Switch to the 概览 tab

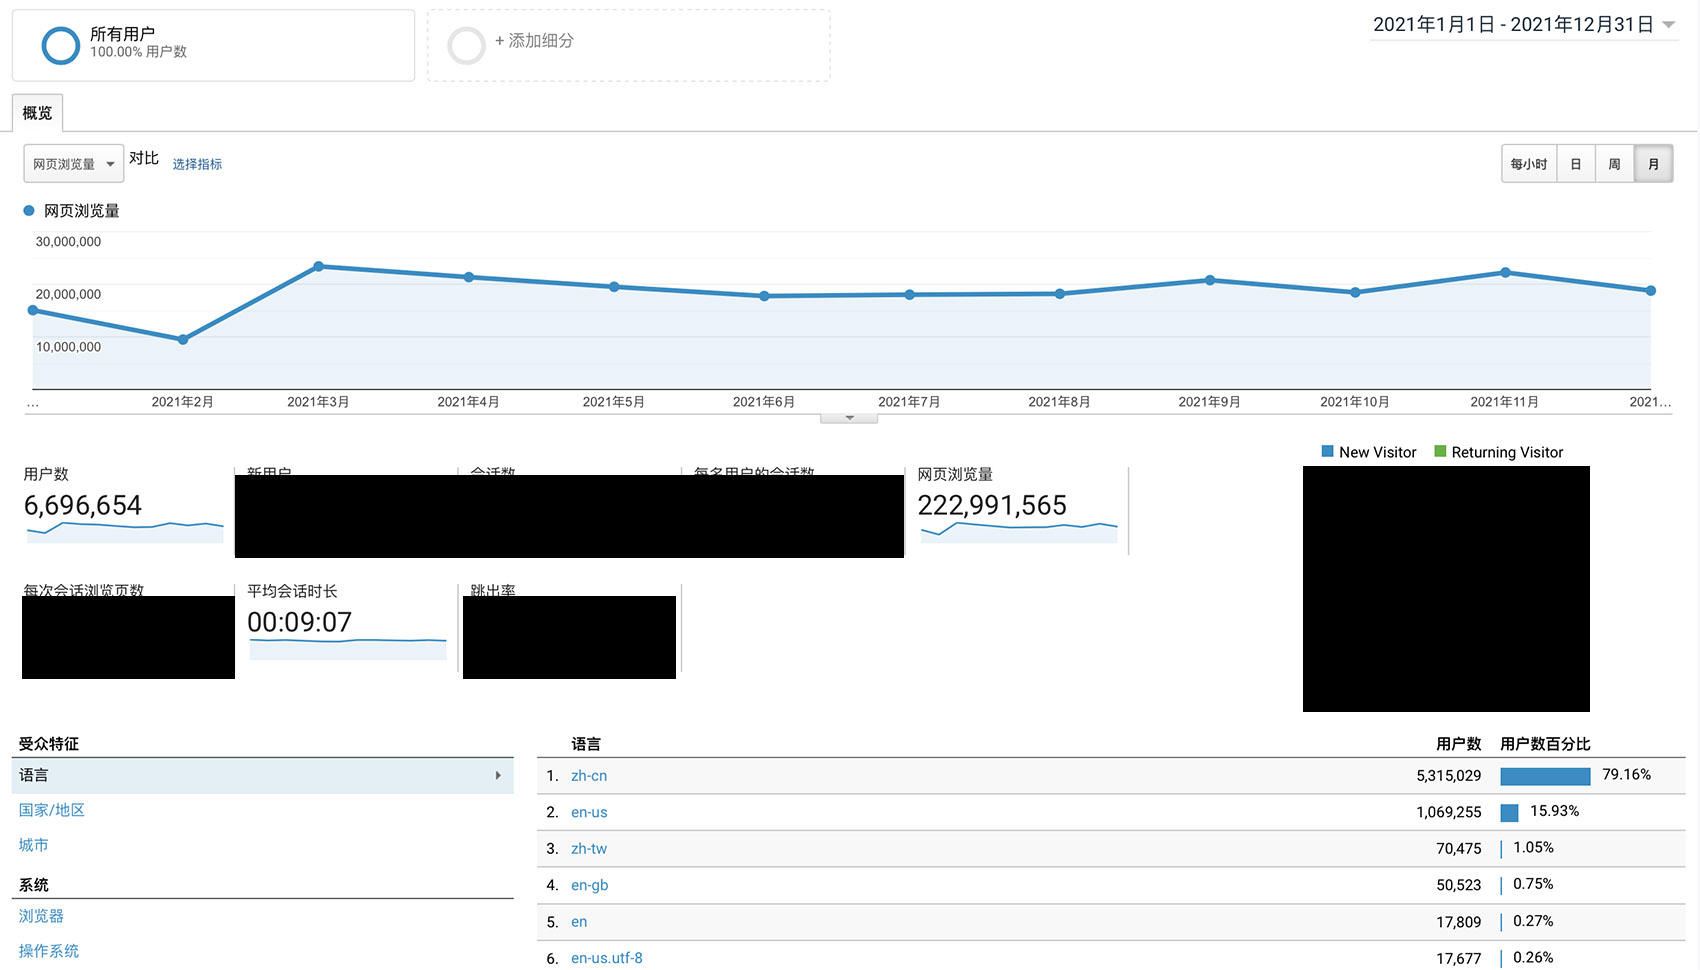point(38,113)
